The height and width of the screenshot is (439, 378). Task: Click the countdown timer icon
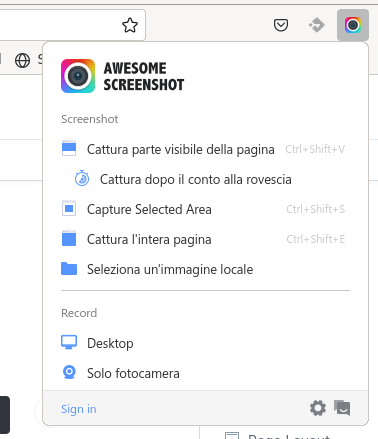coord(82,179)
